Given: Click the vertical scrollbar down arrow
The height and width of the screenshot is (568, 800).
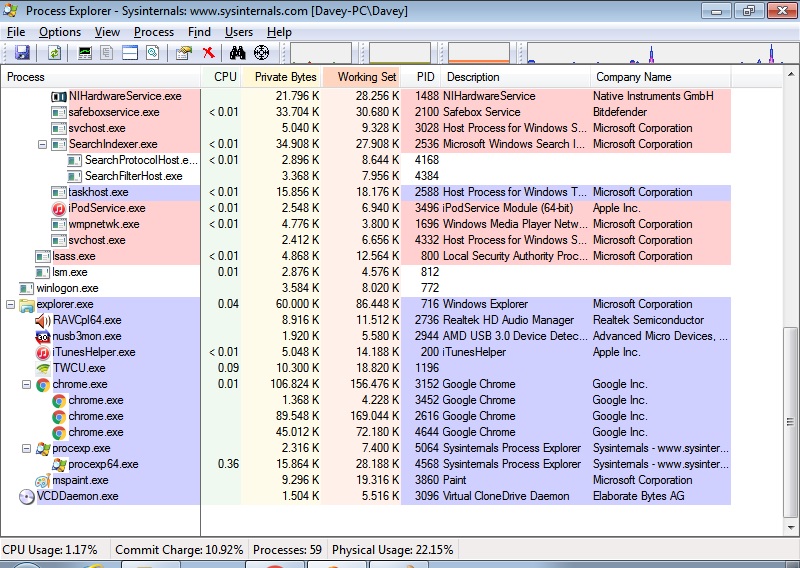Looking at the screenshot, I should (791, 528).
